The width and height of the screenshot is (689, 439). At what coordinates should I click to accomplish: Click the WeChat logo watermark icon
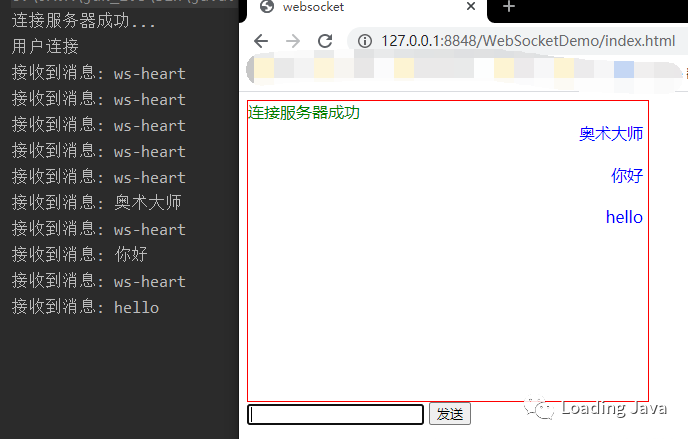pos(539,408)
